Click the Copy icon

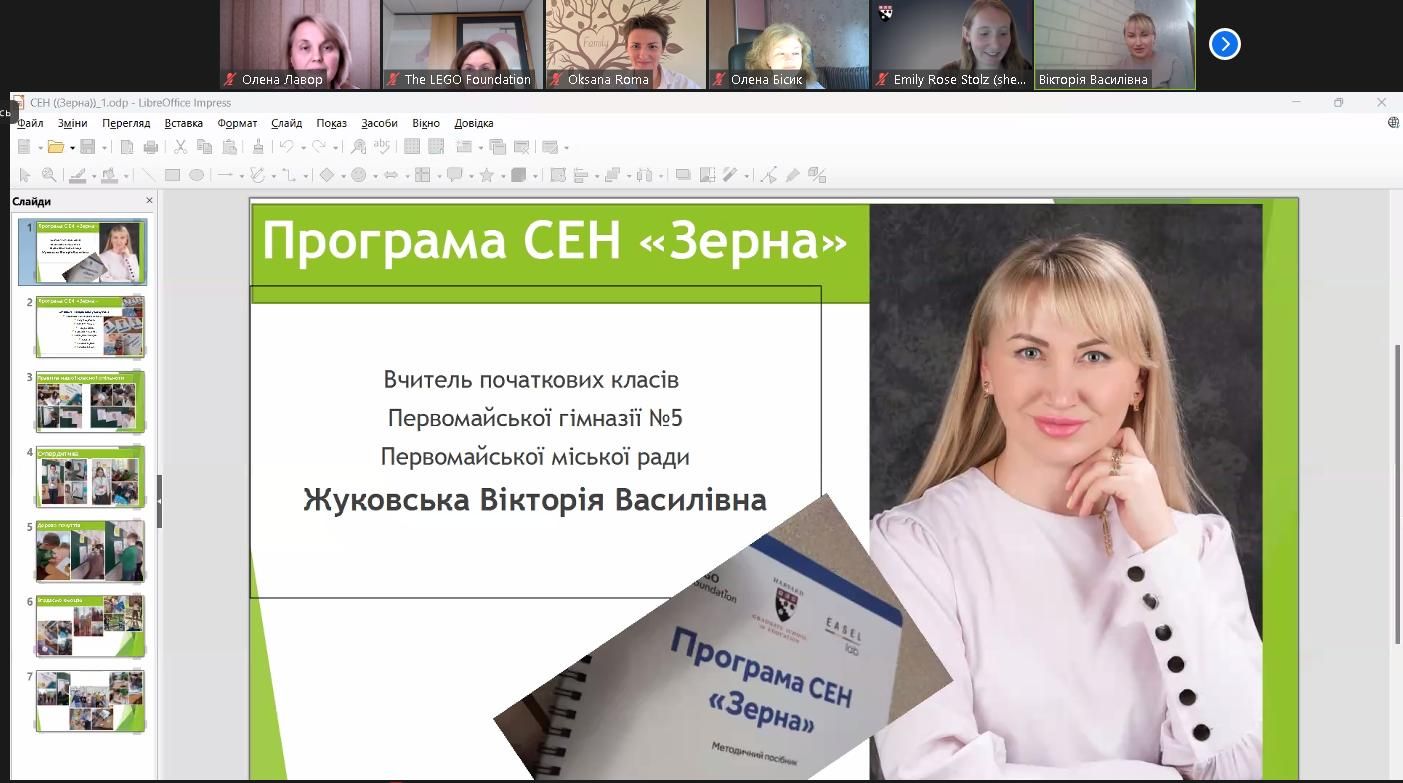click(x=204, y=147)
